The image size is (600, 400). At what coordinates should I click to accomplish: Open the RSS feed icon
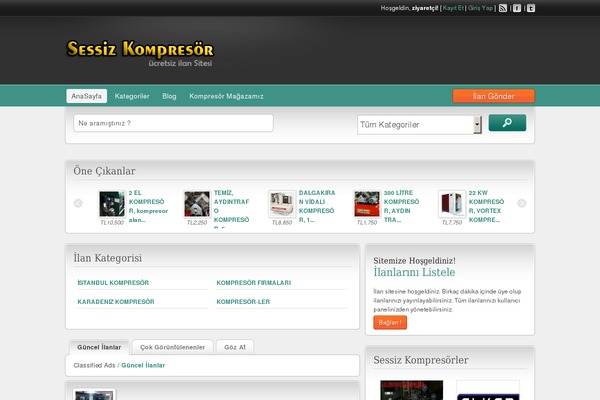[503, 8]
